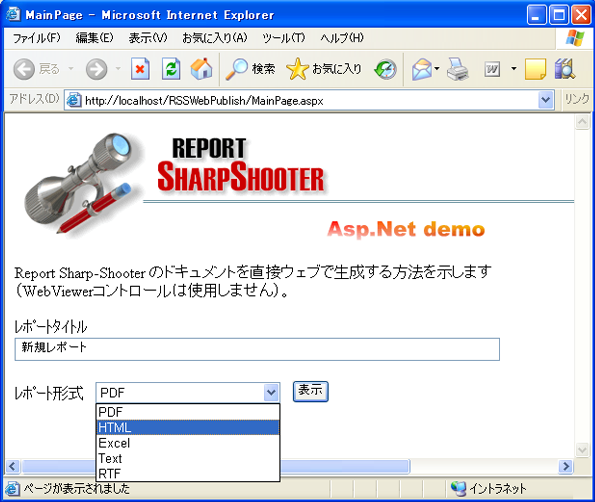
Task: Collapse the report format combo box arrow
Action: point(271,392)
